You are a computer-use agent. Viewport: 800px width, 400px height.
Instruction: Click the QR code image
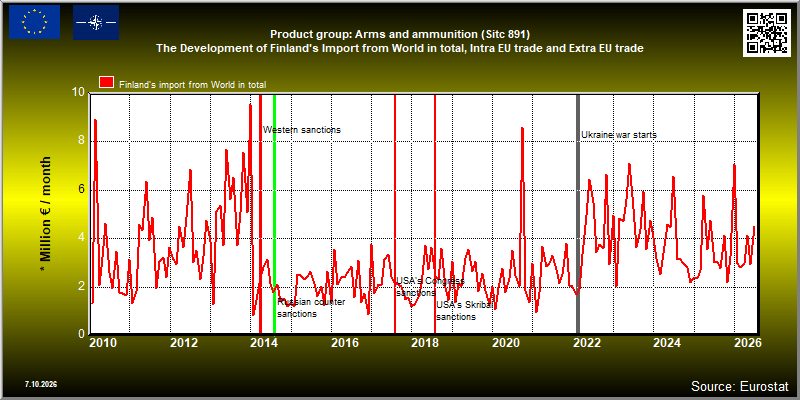767,32
